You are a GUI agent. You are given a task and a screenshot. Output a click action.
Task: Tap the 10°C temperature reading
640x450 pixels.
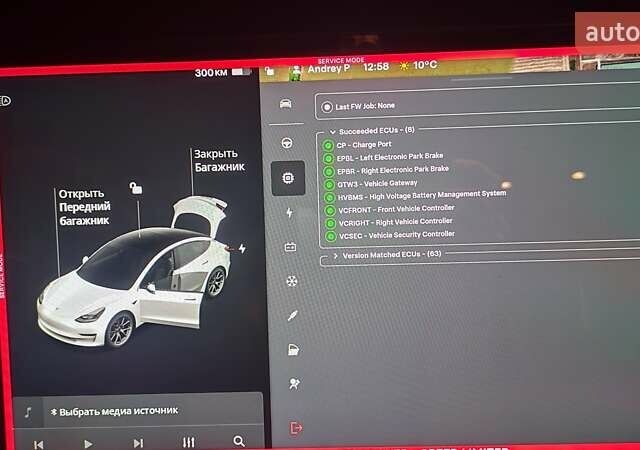click(424, 65)
